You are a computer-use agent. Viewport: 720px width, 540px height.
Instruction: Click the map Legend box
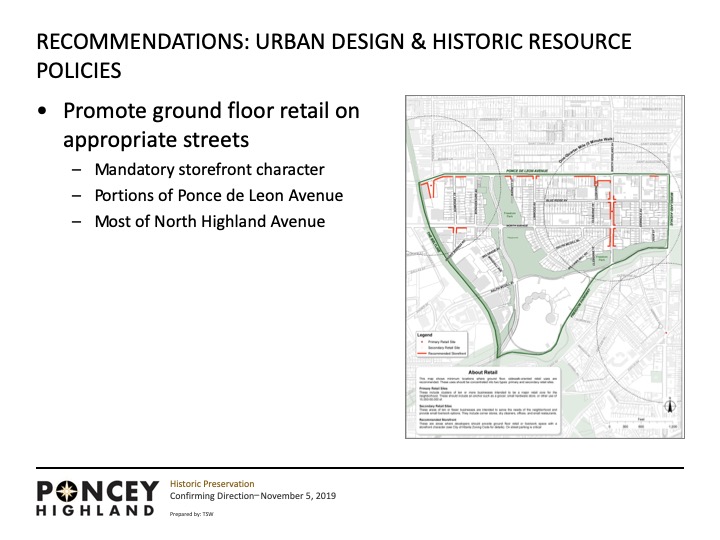pyautogui.click(x=442, y=344)
